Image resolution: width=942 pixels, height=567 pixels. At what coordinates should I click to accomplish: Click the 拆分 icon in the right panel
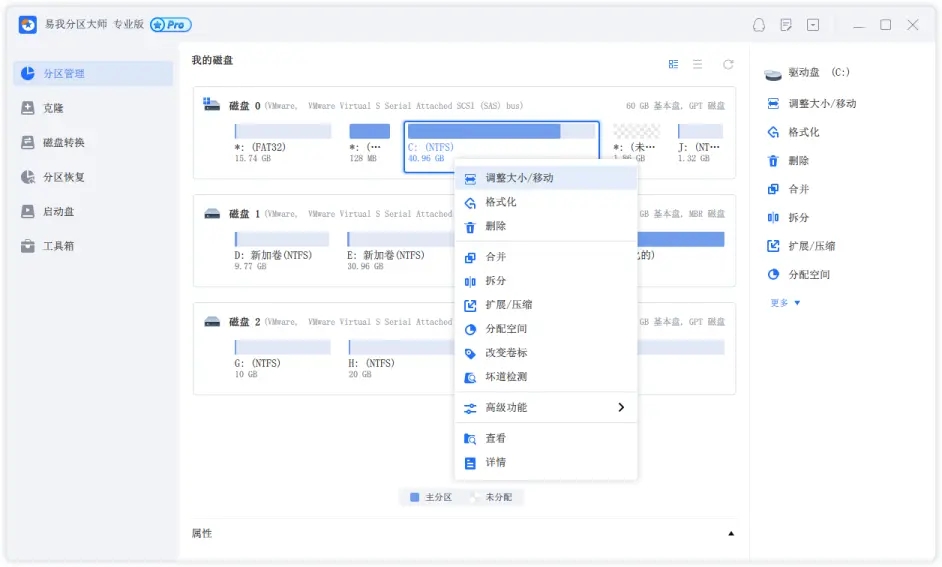tap(773, 218)
